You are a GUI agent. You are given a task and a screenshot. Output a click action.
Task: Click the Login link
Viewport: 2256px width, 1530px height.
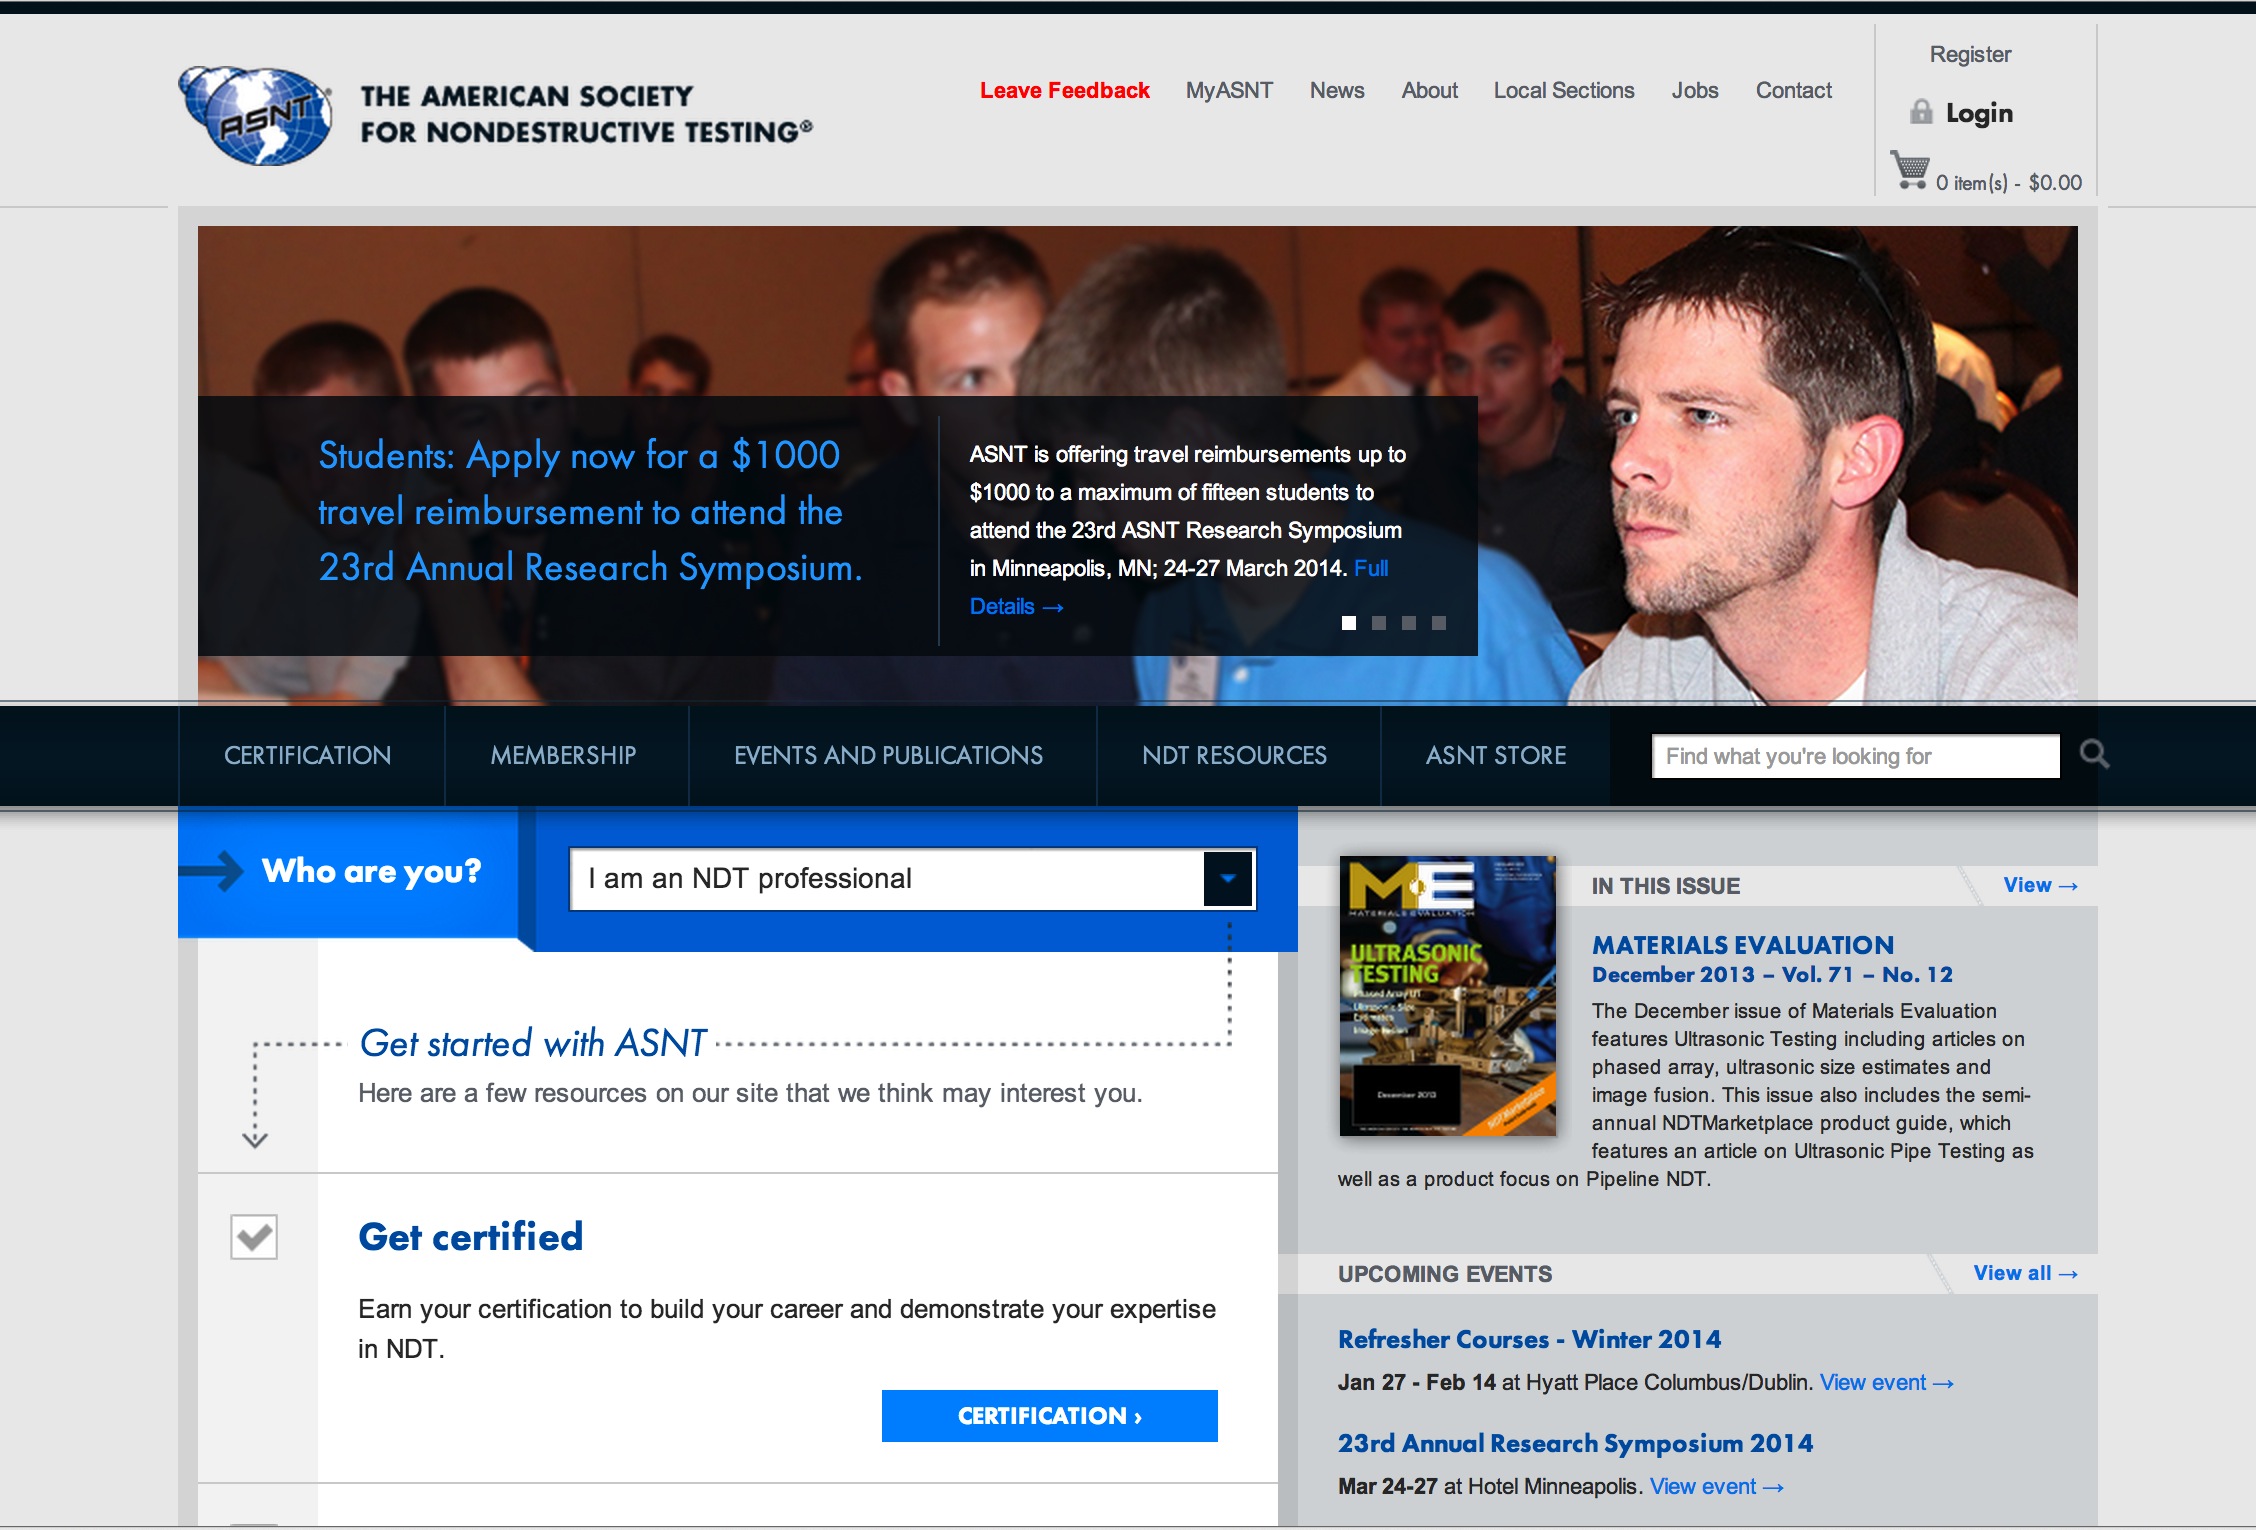(1979, 113)
